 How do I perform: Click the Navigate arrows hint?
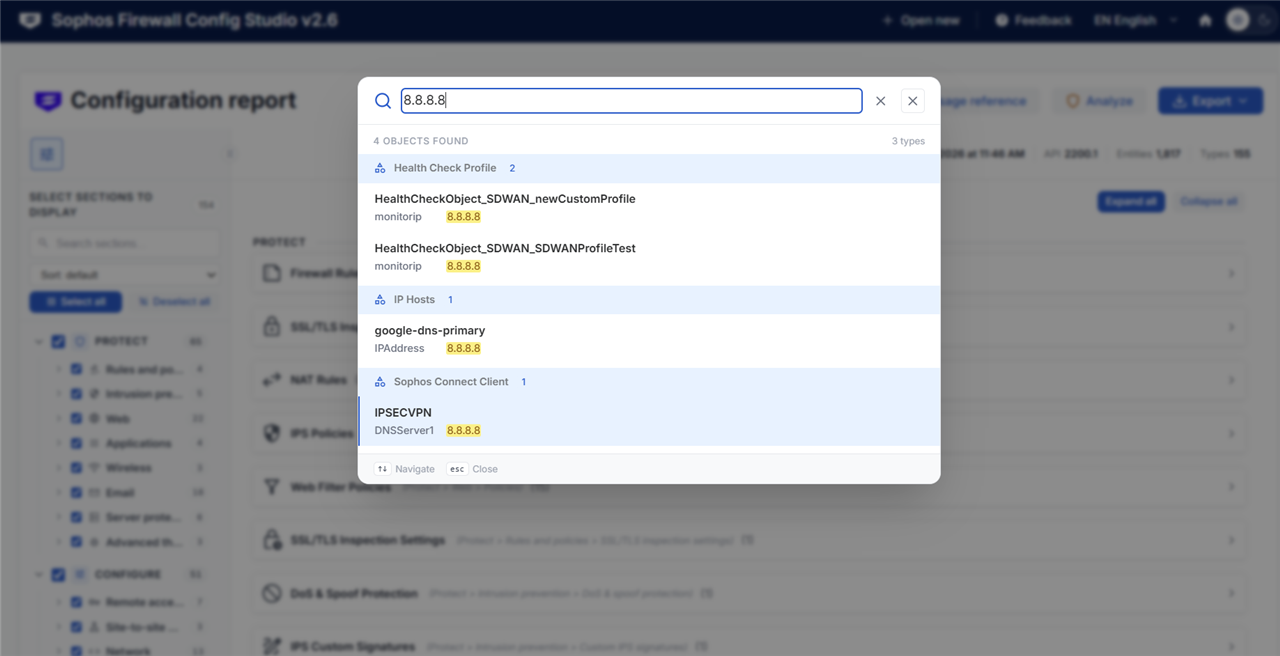405,469
